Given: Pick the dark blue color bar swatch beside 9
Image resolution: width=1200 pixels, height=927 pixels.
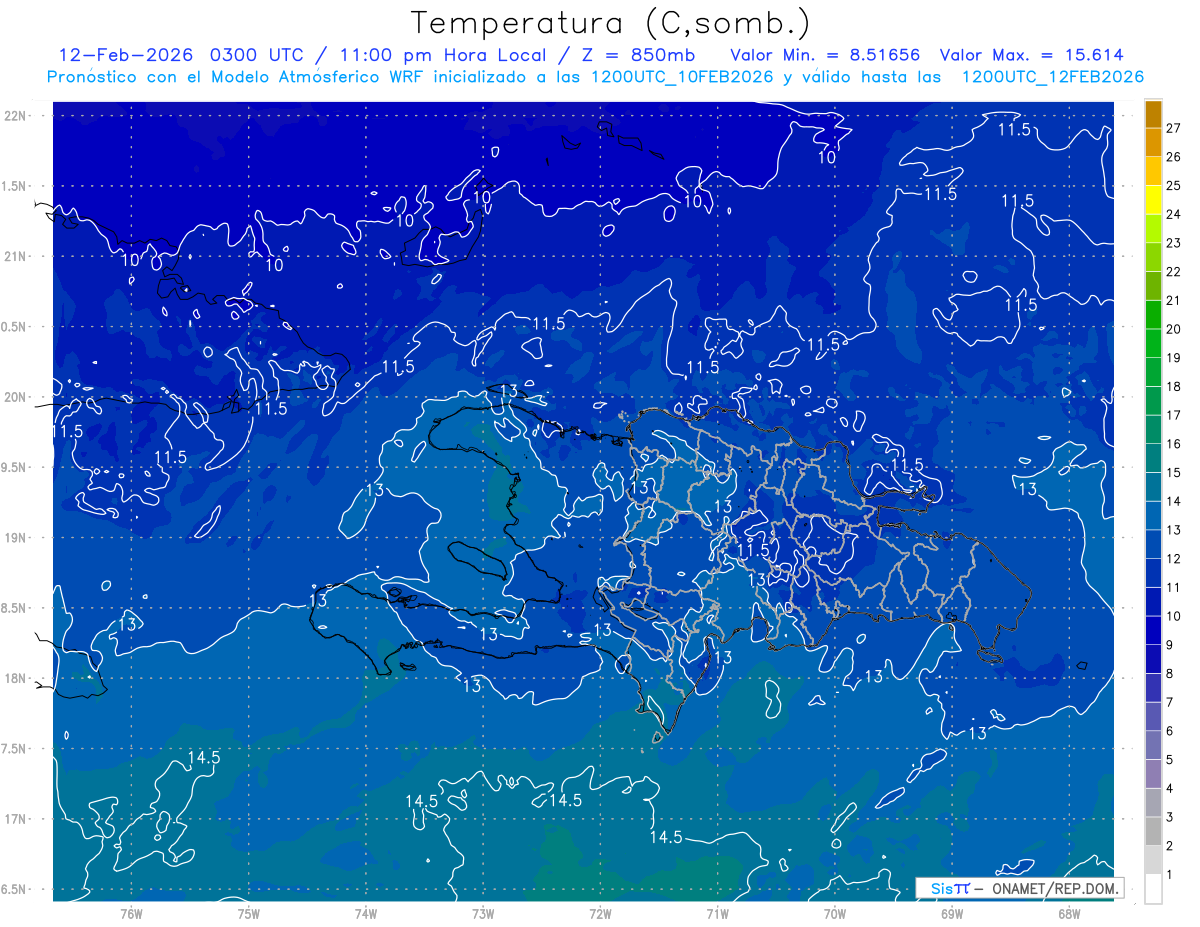Looking at the screenshot, I should click(1153, 630).
